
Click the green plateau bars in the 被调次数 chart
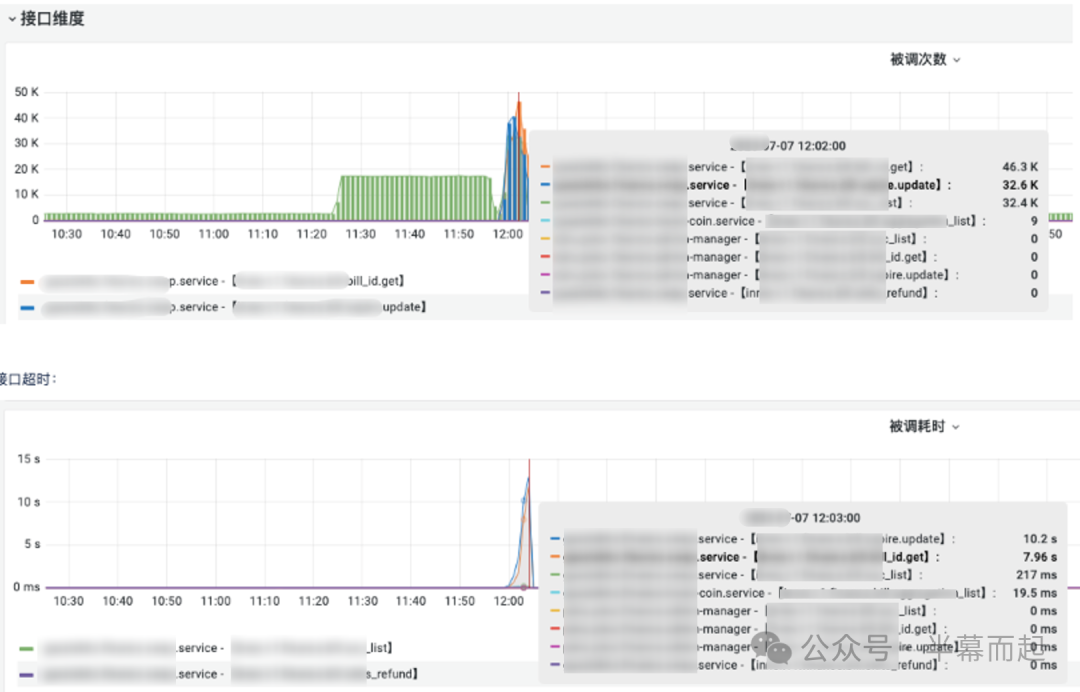pyautogui.click(x=416, y=198)
